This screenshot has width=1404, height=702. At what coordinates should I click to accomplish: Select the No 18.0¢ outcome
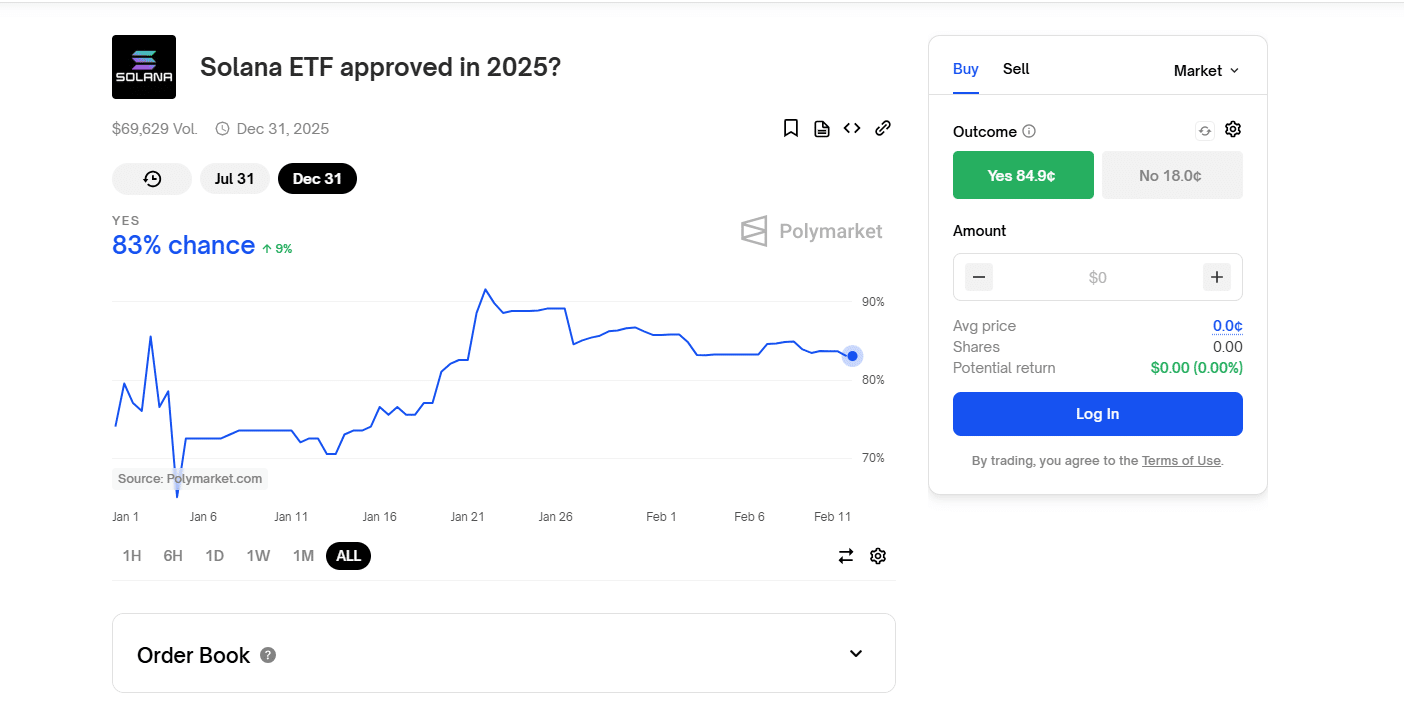1172,176
